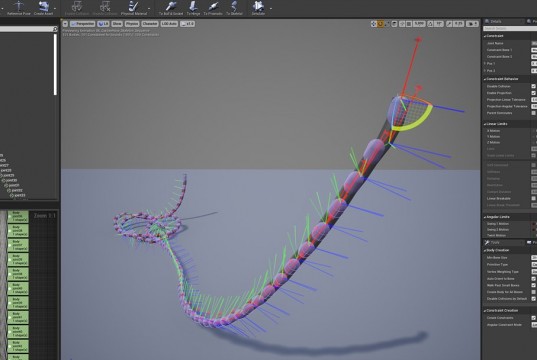Collapse the Angular Limits section
The image size is (537, 360).
click(x=485, y=217)
